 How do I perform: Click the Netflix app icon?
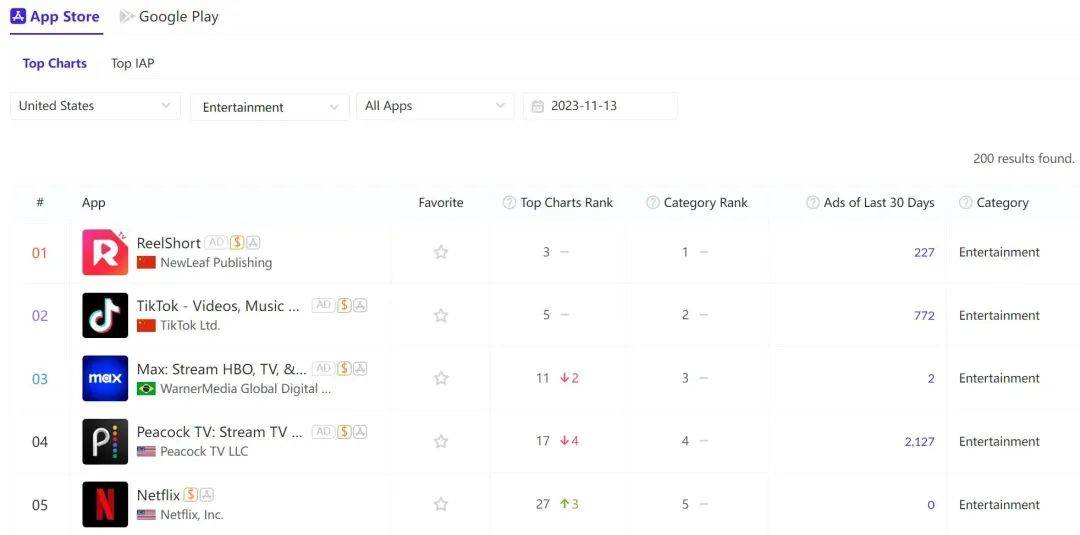(x=105, y=504)
